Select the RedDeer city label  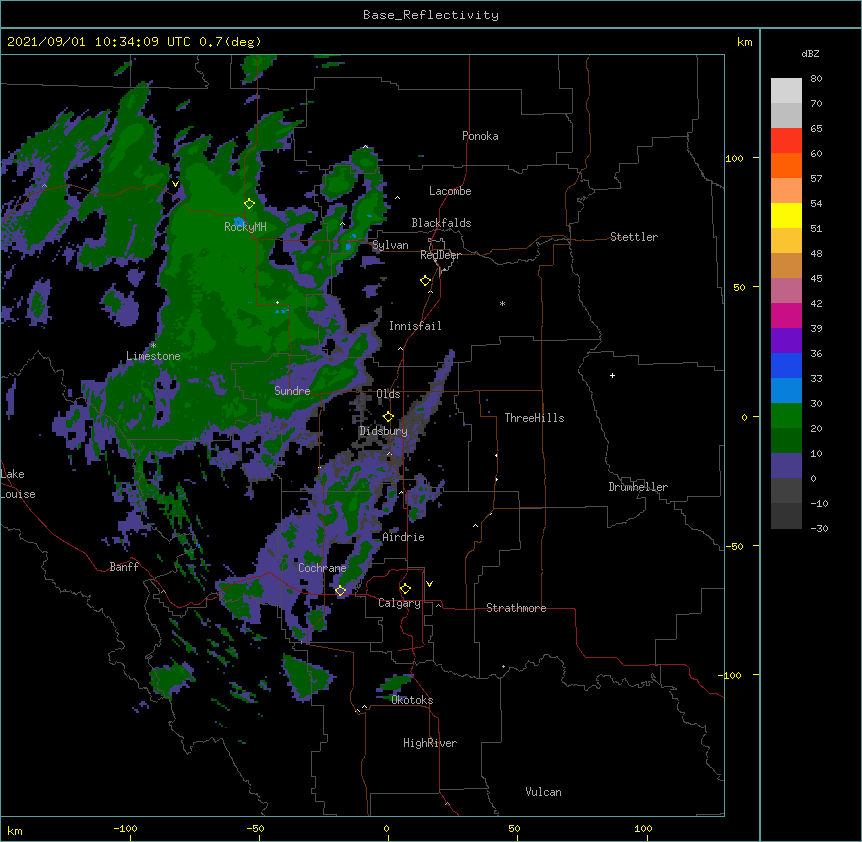(440, 255)
